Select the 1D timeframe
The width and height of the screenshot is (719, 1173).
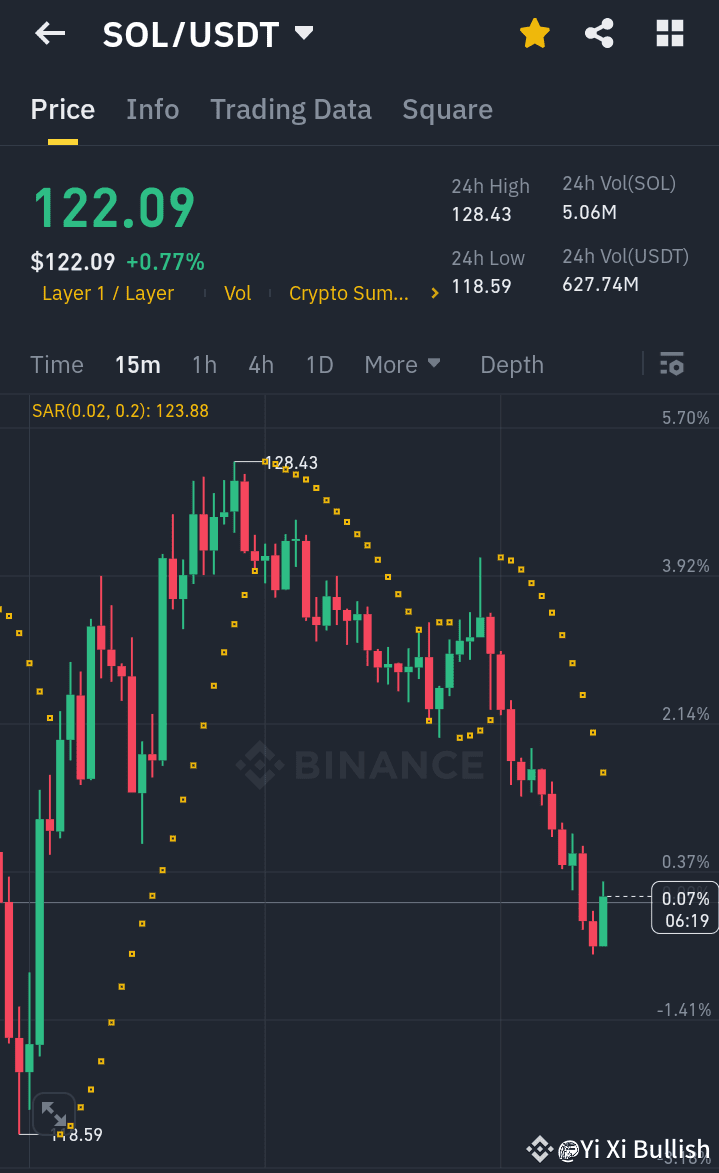319,364
